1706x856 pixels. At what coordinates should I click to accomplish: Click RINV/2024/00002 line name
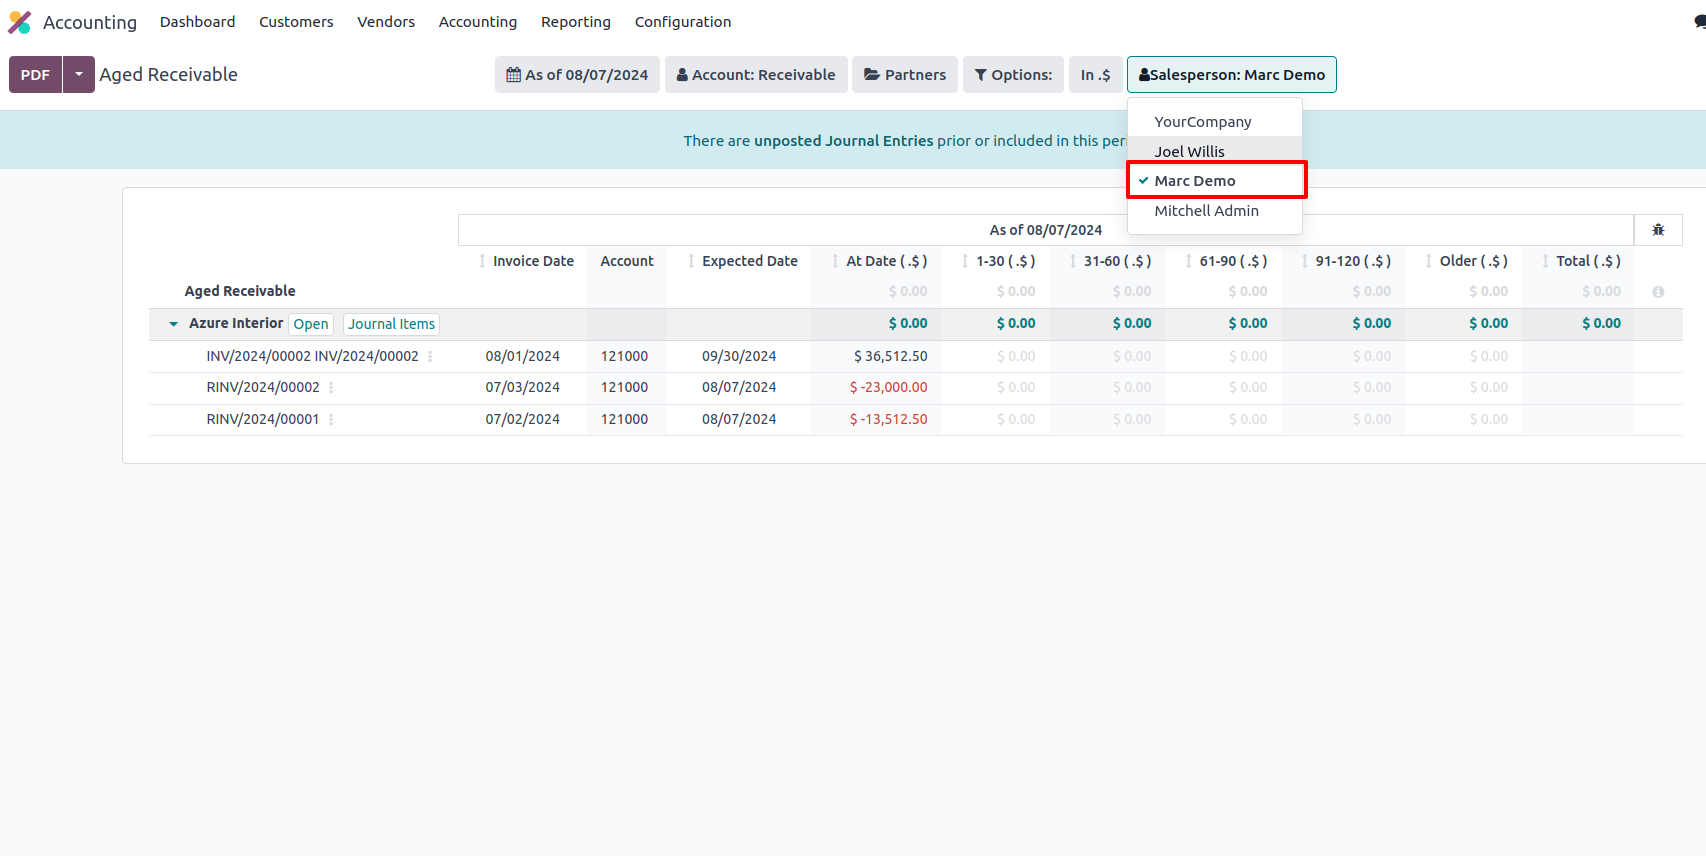263,388
